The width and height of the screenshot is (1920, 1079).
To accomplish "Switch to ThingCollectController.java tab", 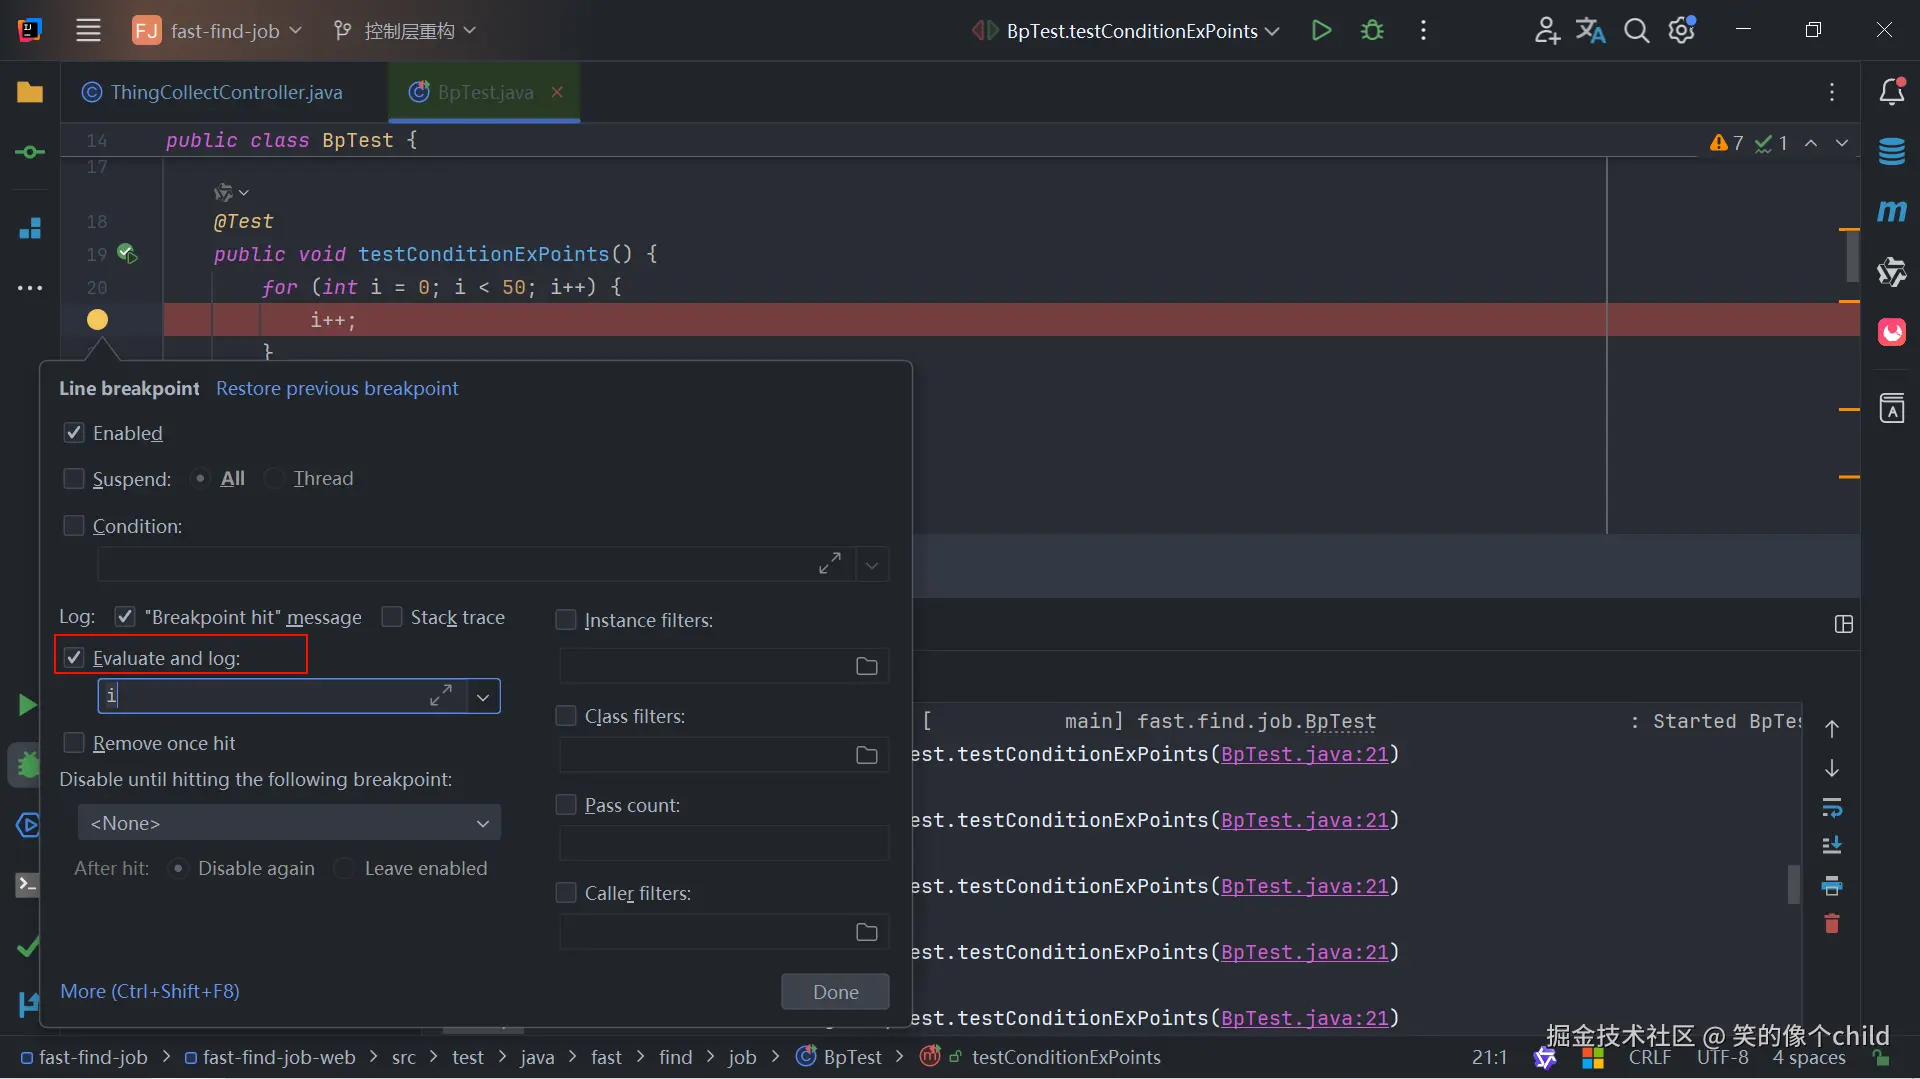I will (x=226, y=92).
